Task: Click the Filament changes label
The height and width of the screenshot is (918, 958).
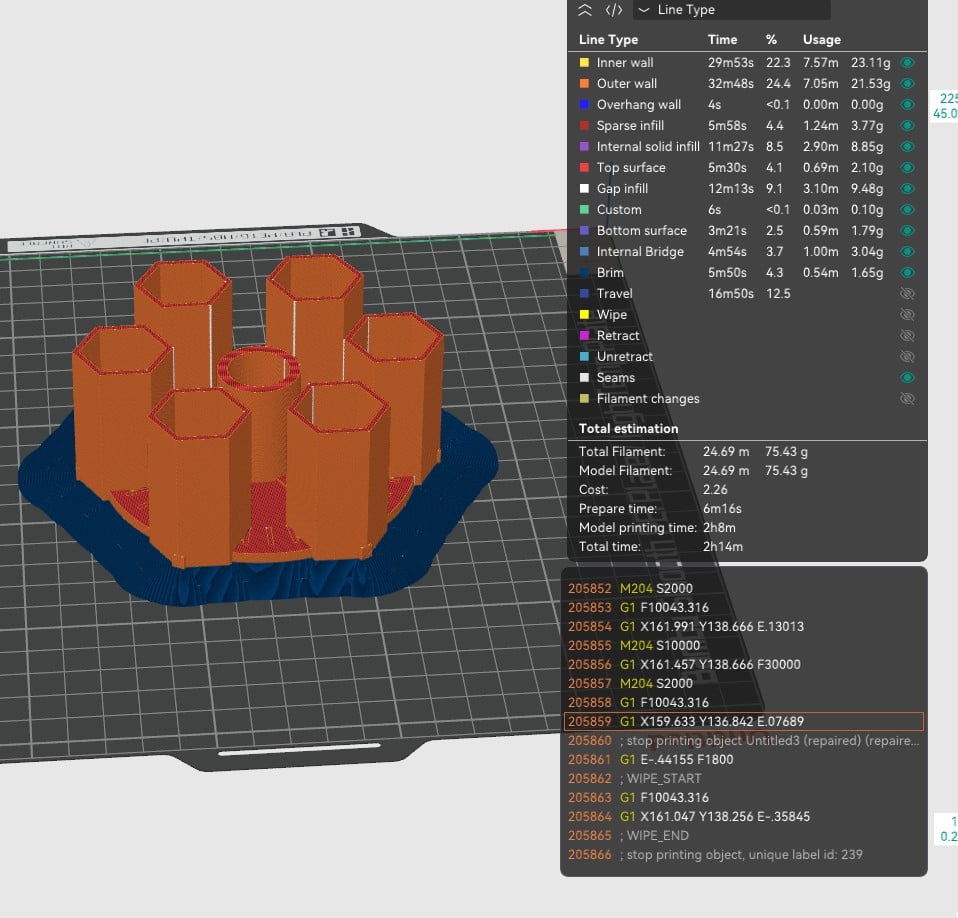Action: (x=648, y=399)
